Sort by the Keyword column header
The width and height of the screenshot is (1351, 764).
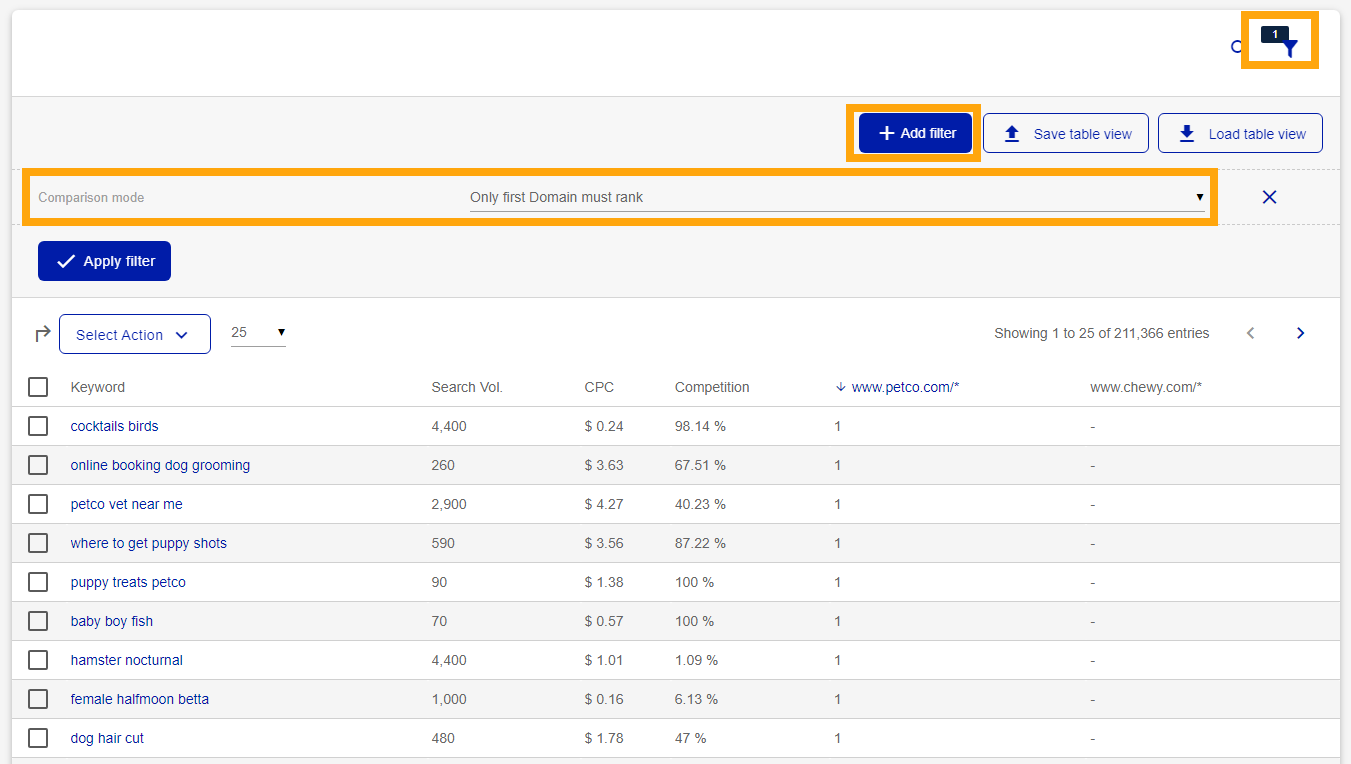pyautogui.click(x=98, y=387)
